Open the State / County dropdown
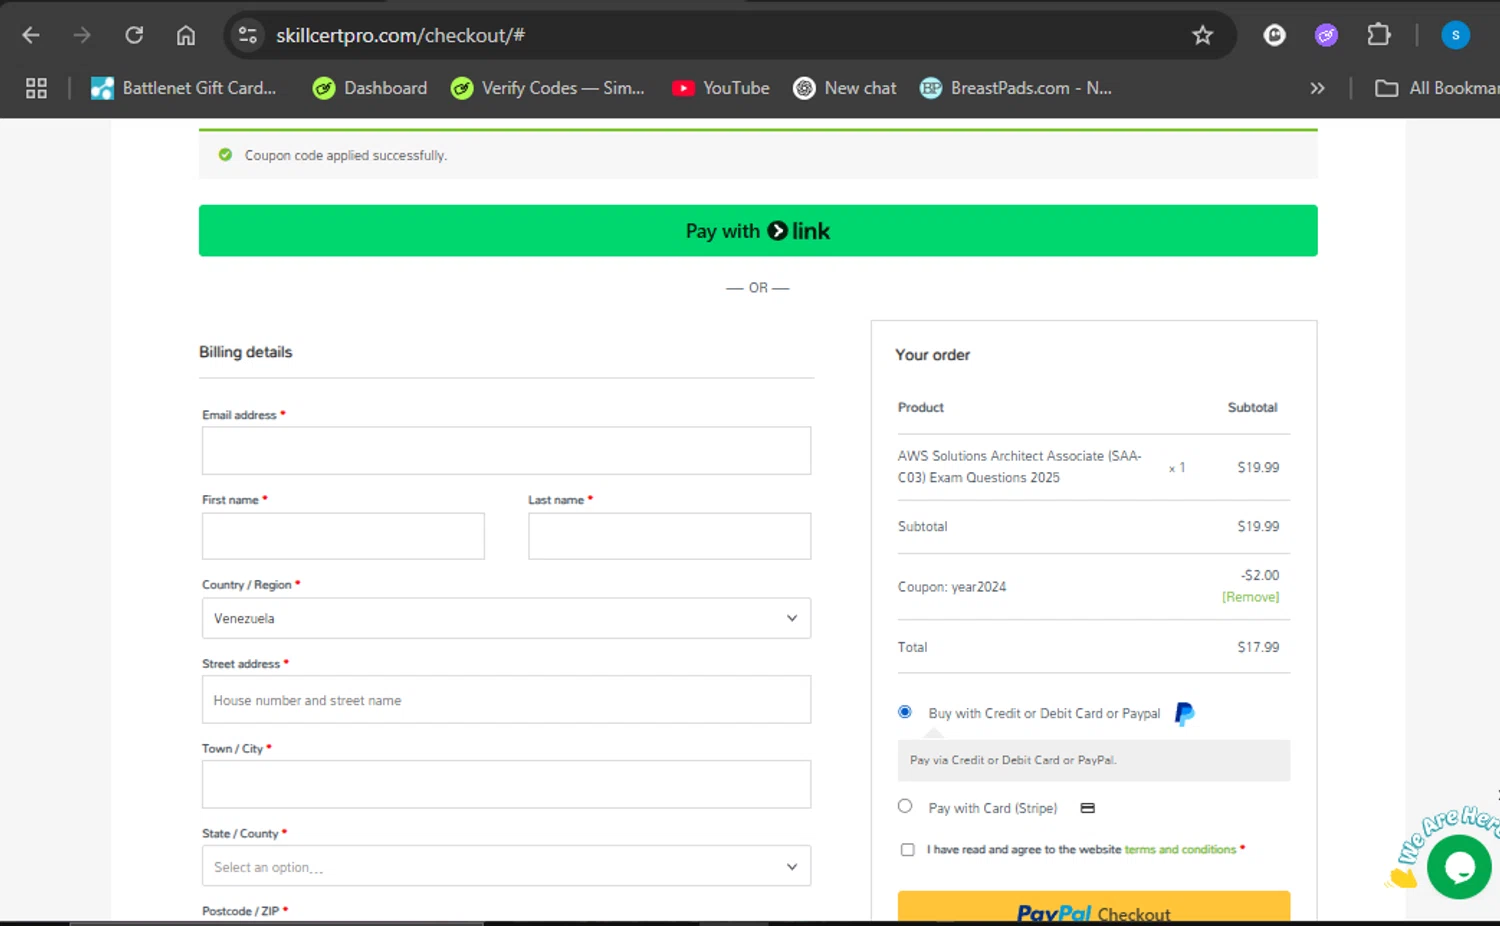 point(506,866)
